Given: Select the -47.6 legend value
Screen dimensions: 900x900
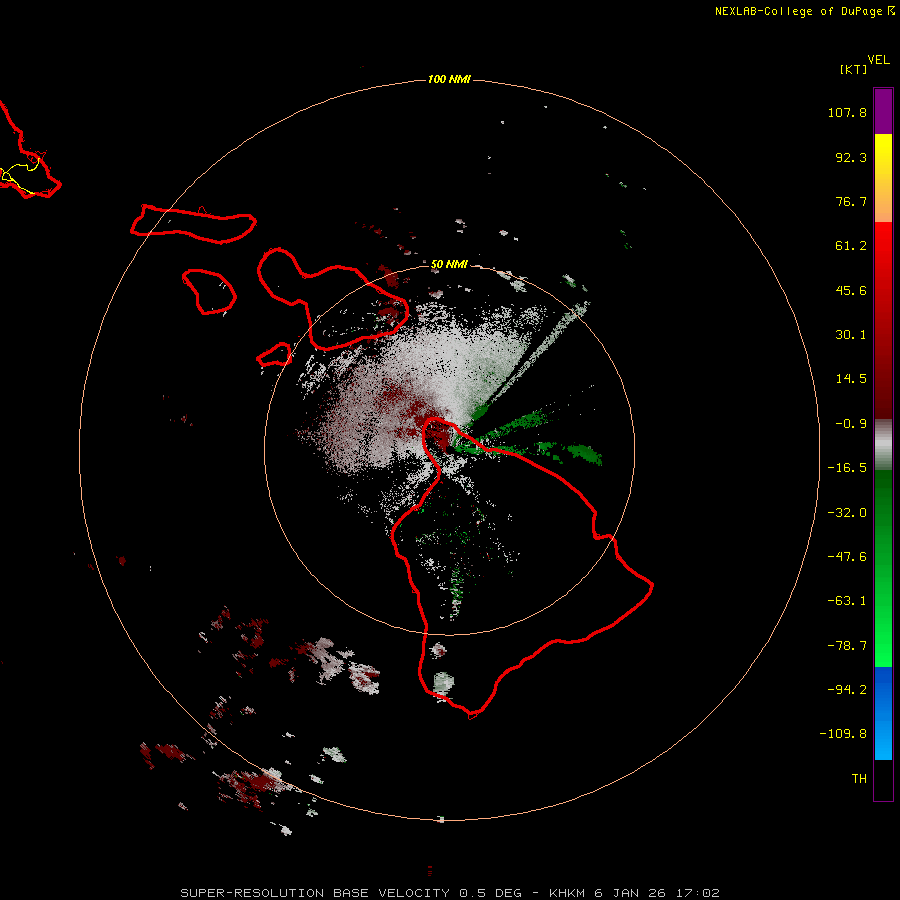Looking at the screenshot, I should [847, 557].
